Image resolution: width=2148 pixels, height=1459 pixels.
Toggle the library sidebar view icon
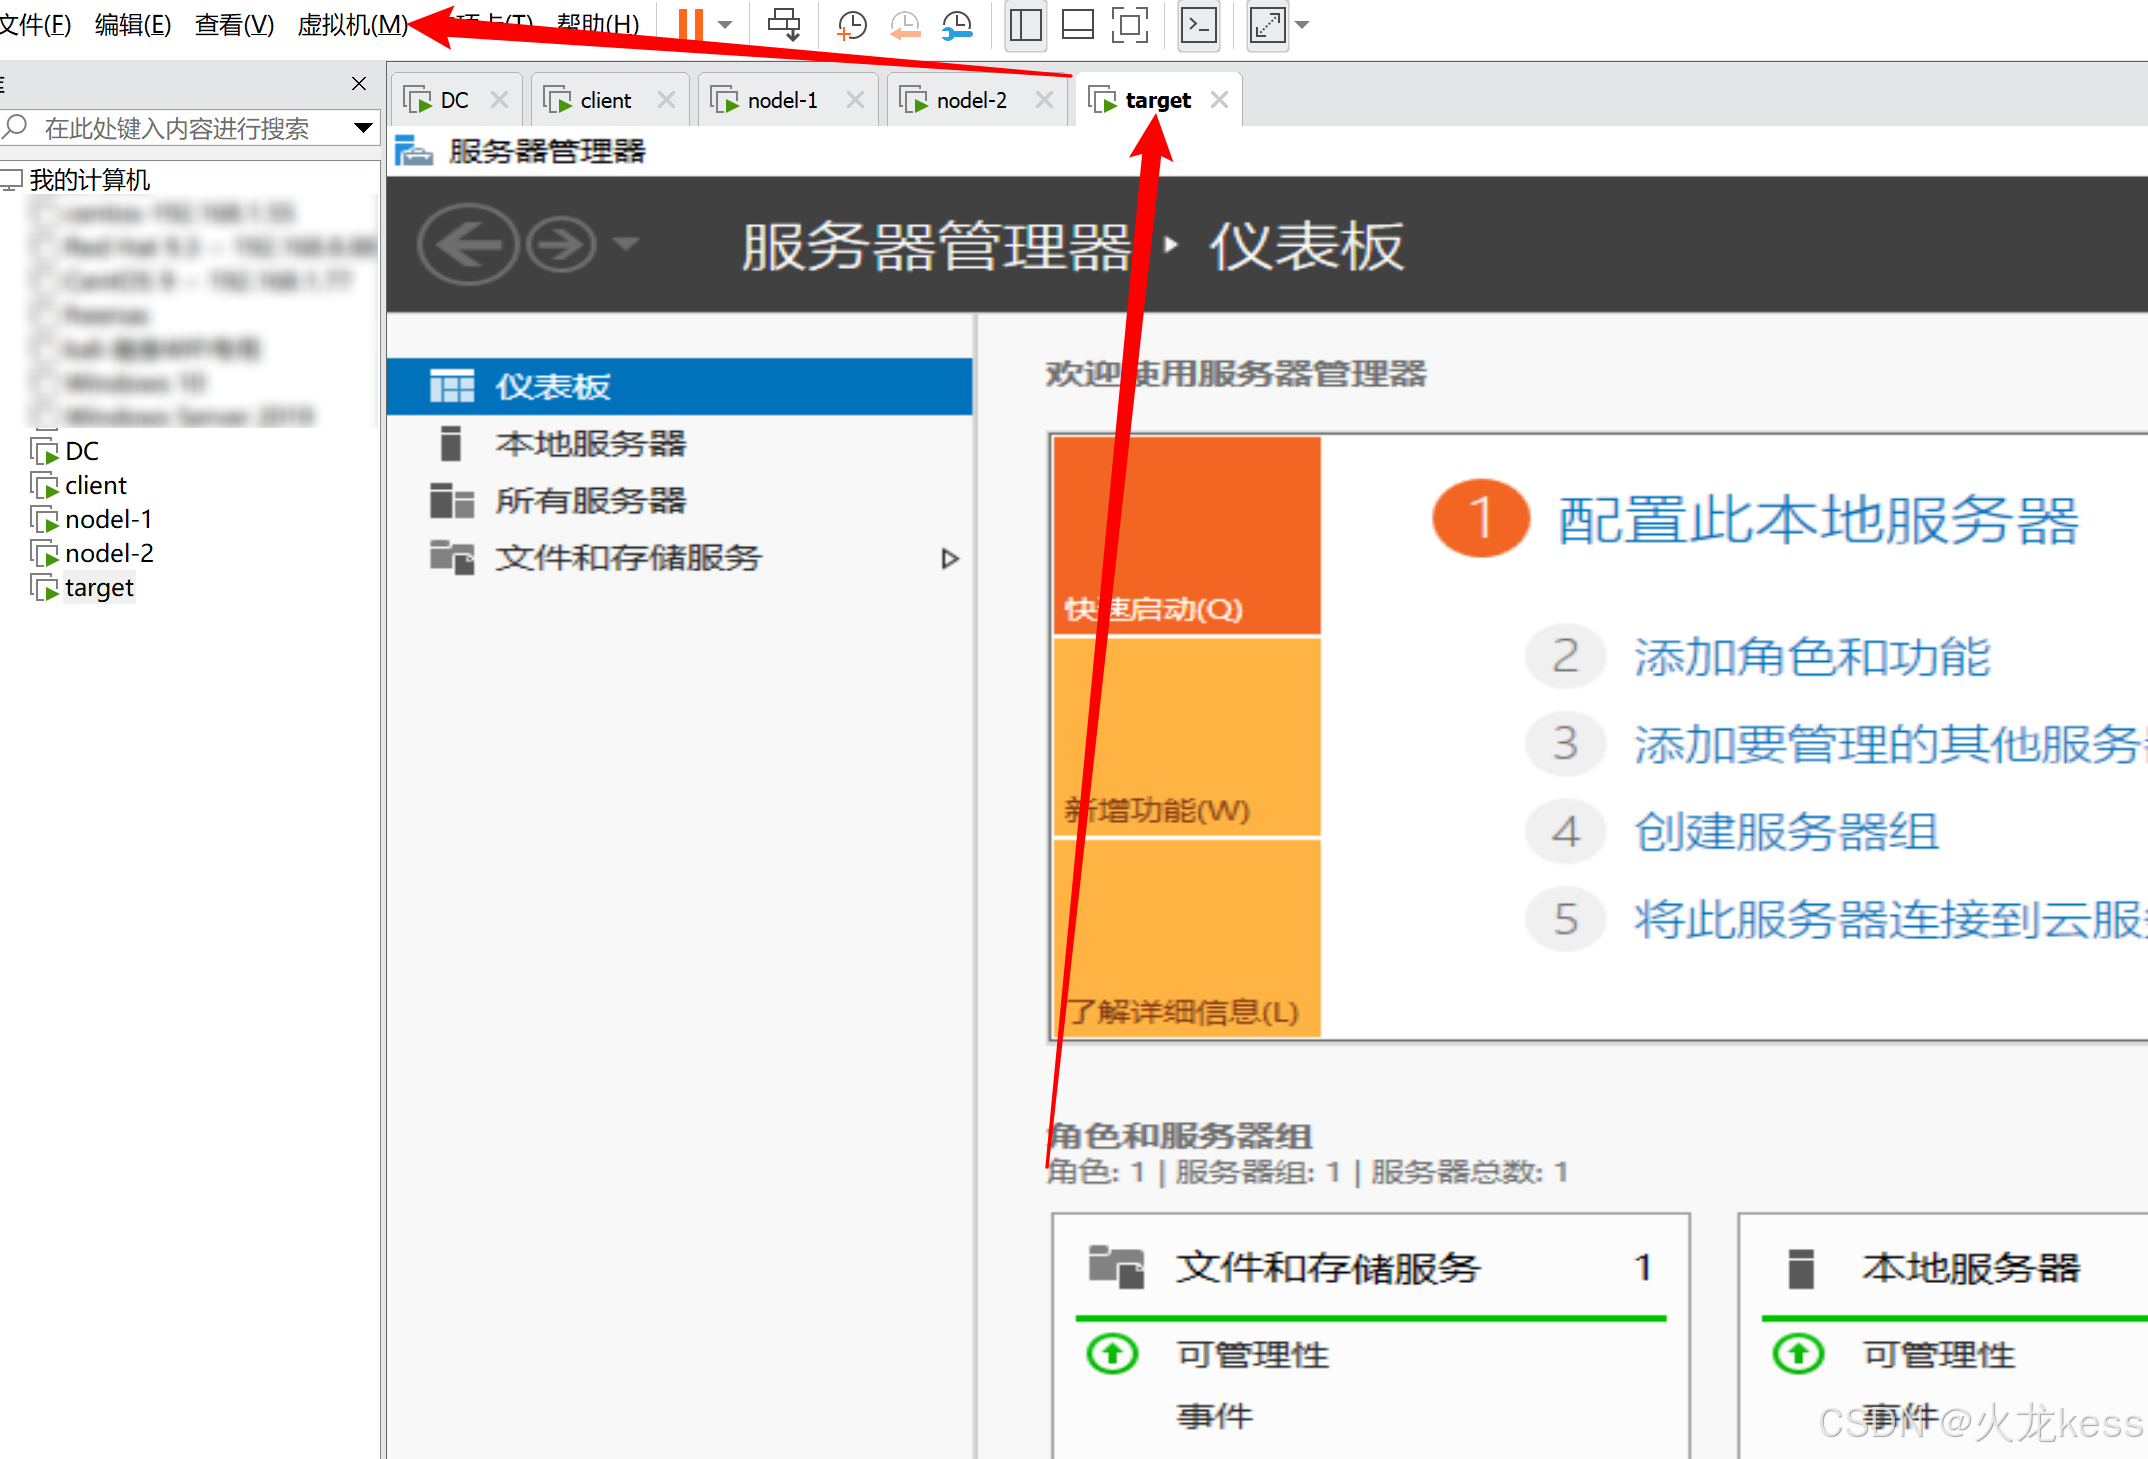(1025, 24)
